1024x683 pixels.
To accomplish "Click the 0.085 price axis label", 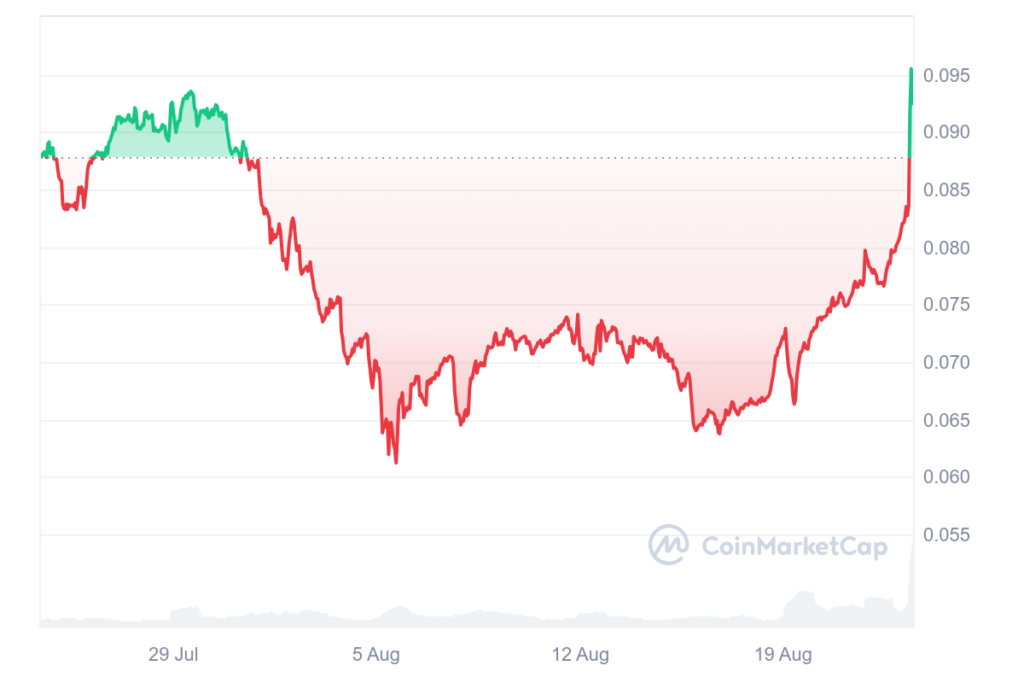I will (x=946, y=190).
